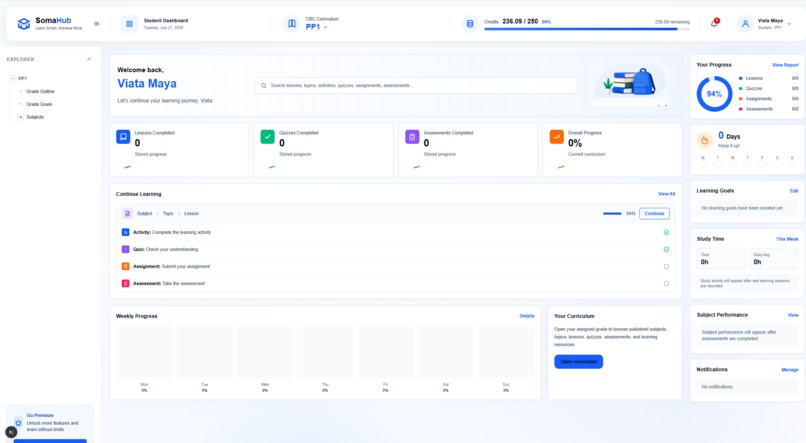Open the Student Dashboard grid icon
806x443 pixels.
click(x=129, y=24)
